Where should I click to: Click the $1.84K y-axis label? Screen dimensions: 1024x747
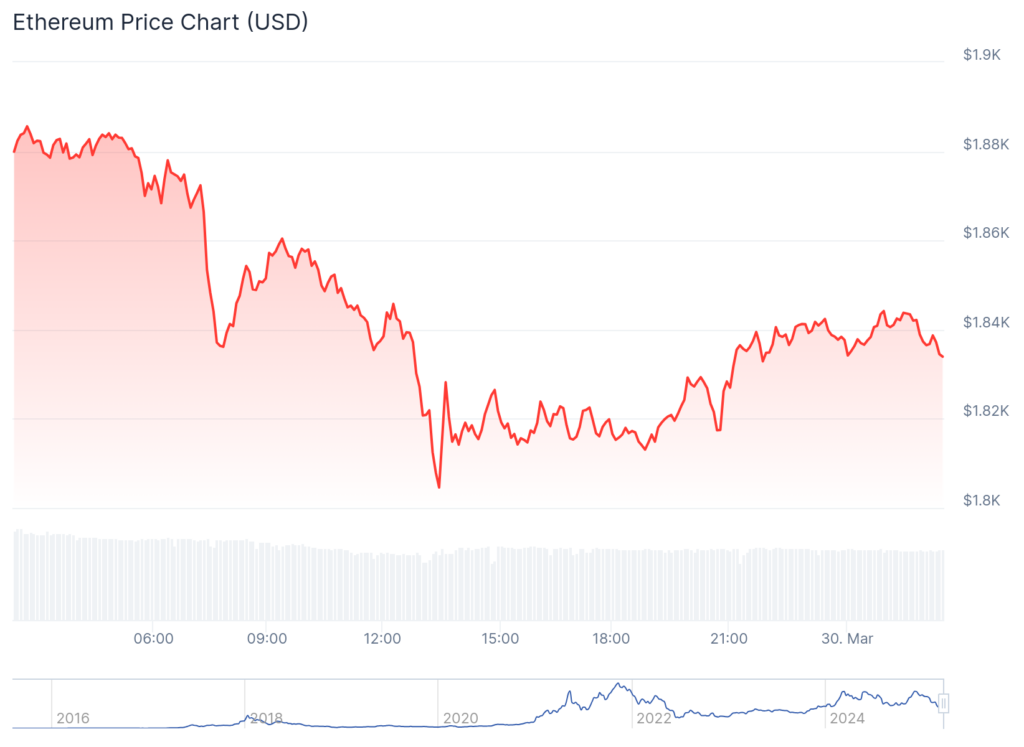click(984, 322)
